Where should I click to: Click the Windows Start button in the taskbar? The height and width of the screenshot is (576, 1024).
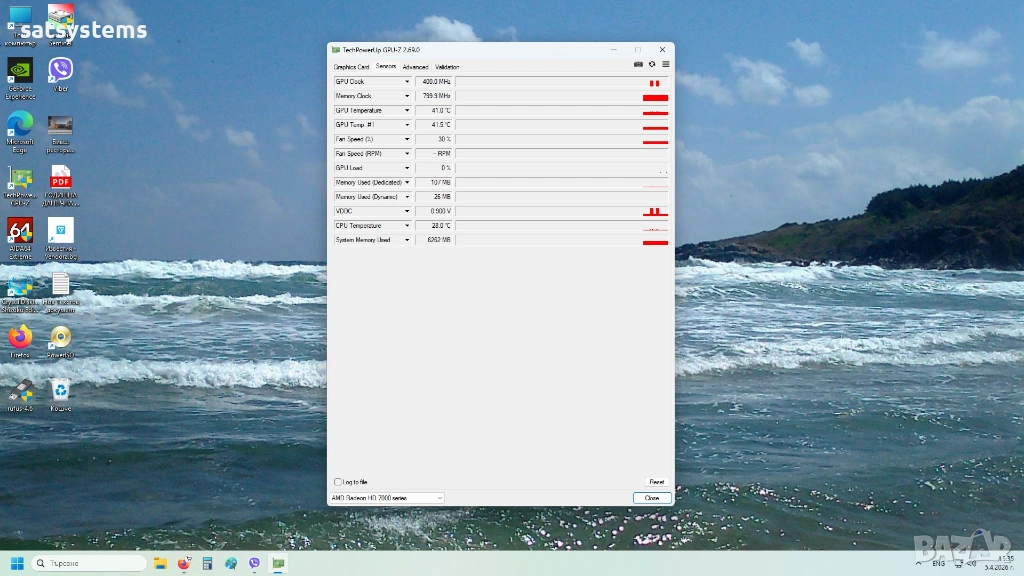point(17,563)
